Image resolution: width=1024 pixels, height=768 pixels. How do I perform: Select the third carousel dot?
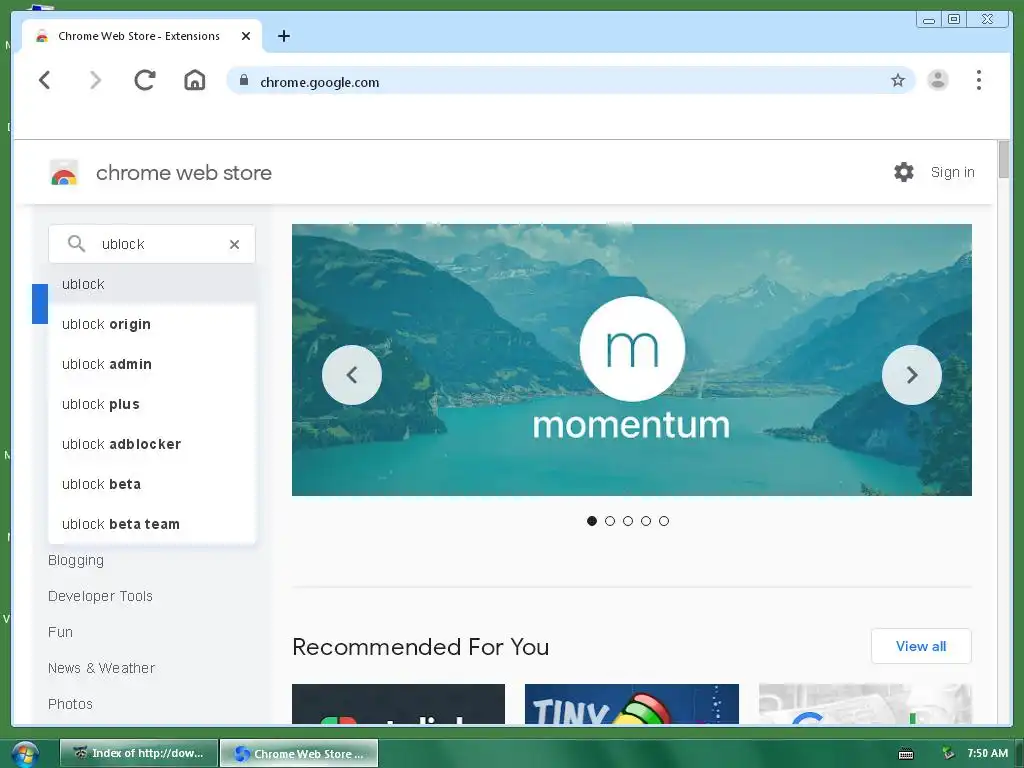[x=628, y=521]
